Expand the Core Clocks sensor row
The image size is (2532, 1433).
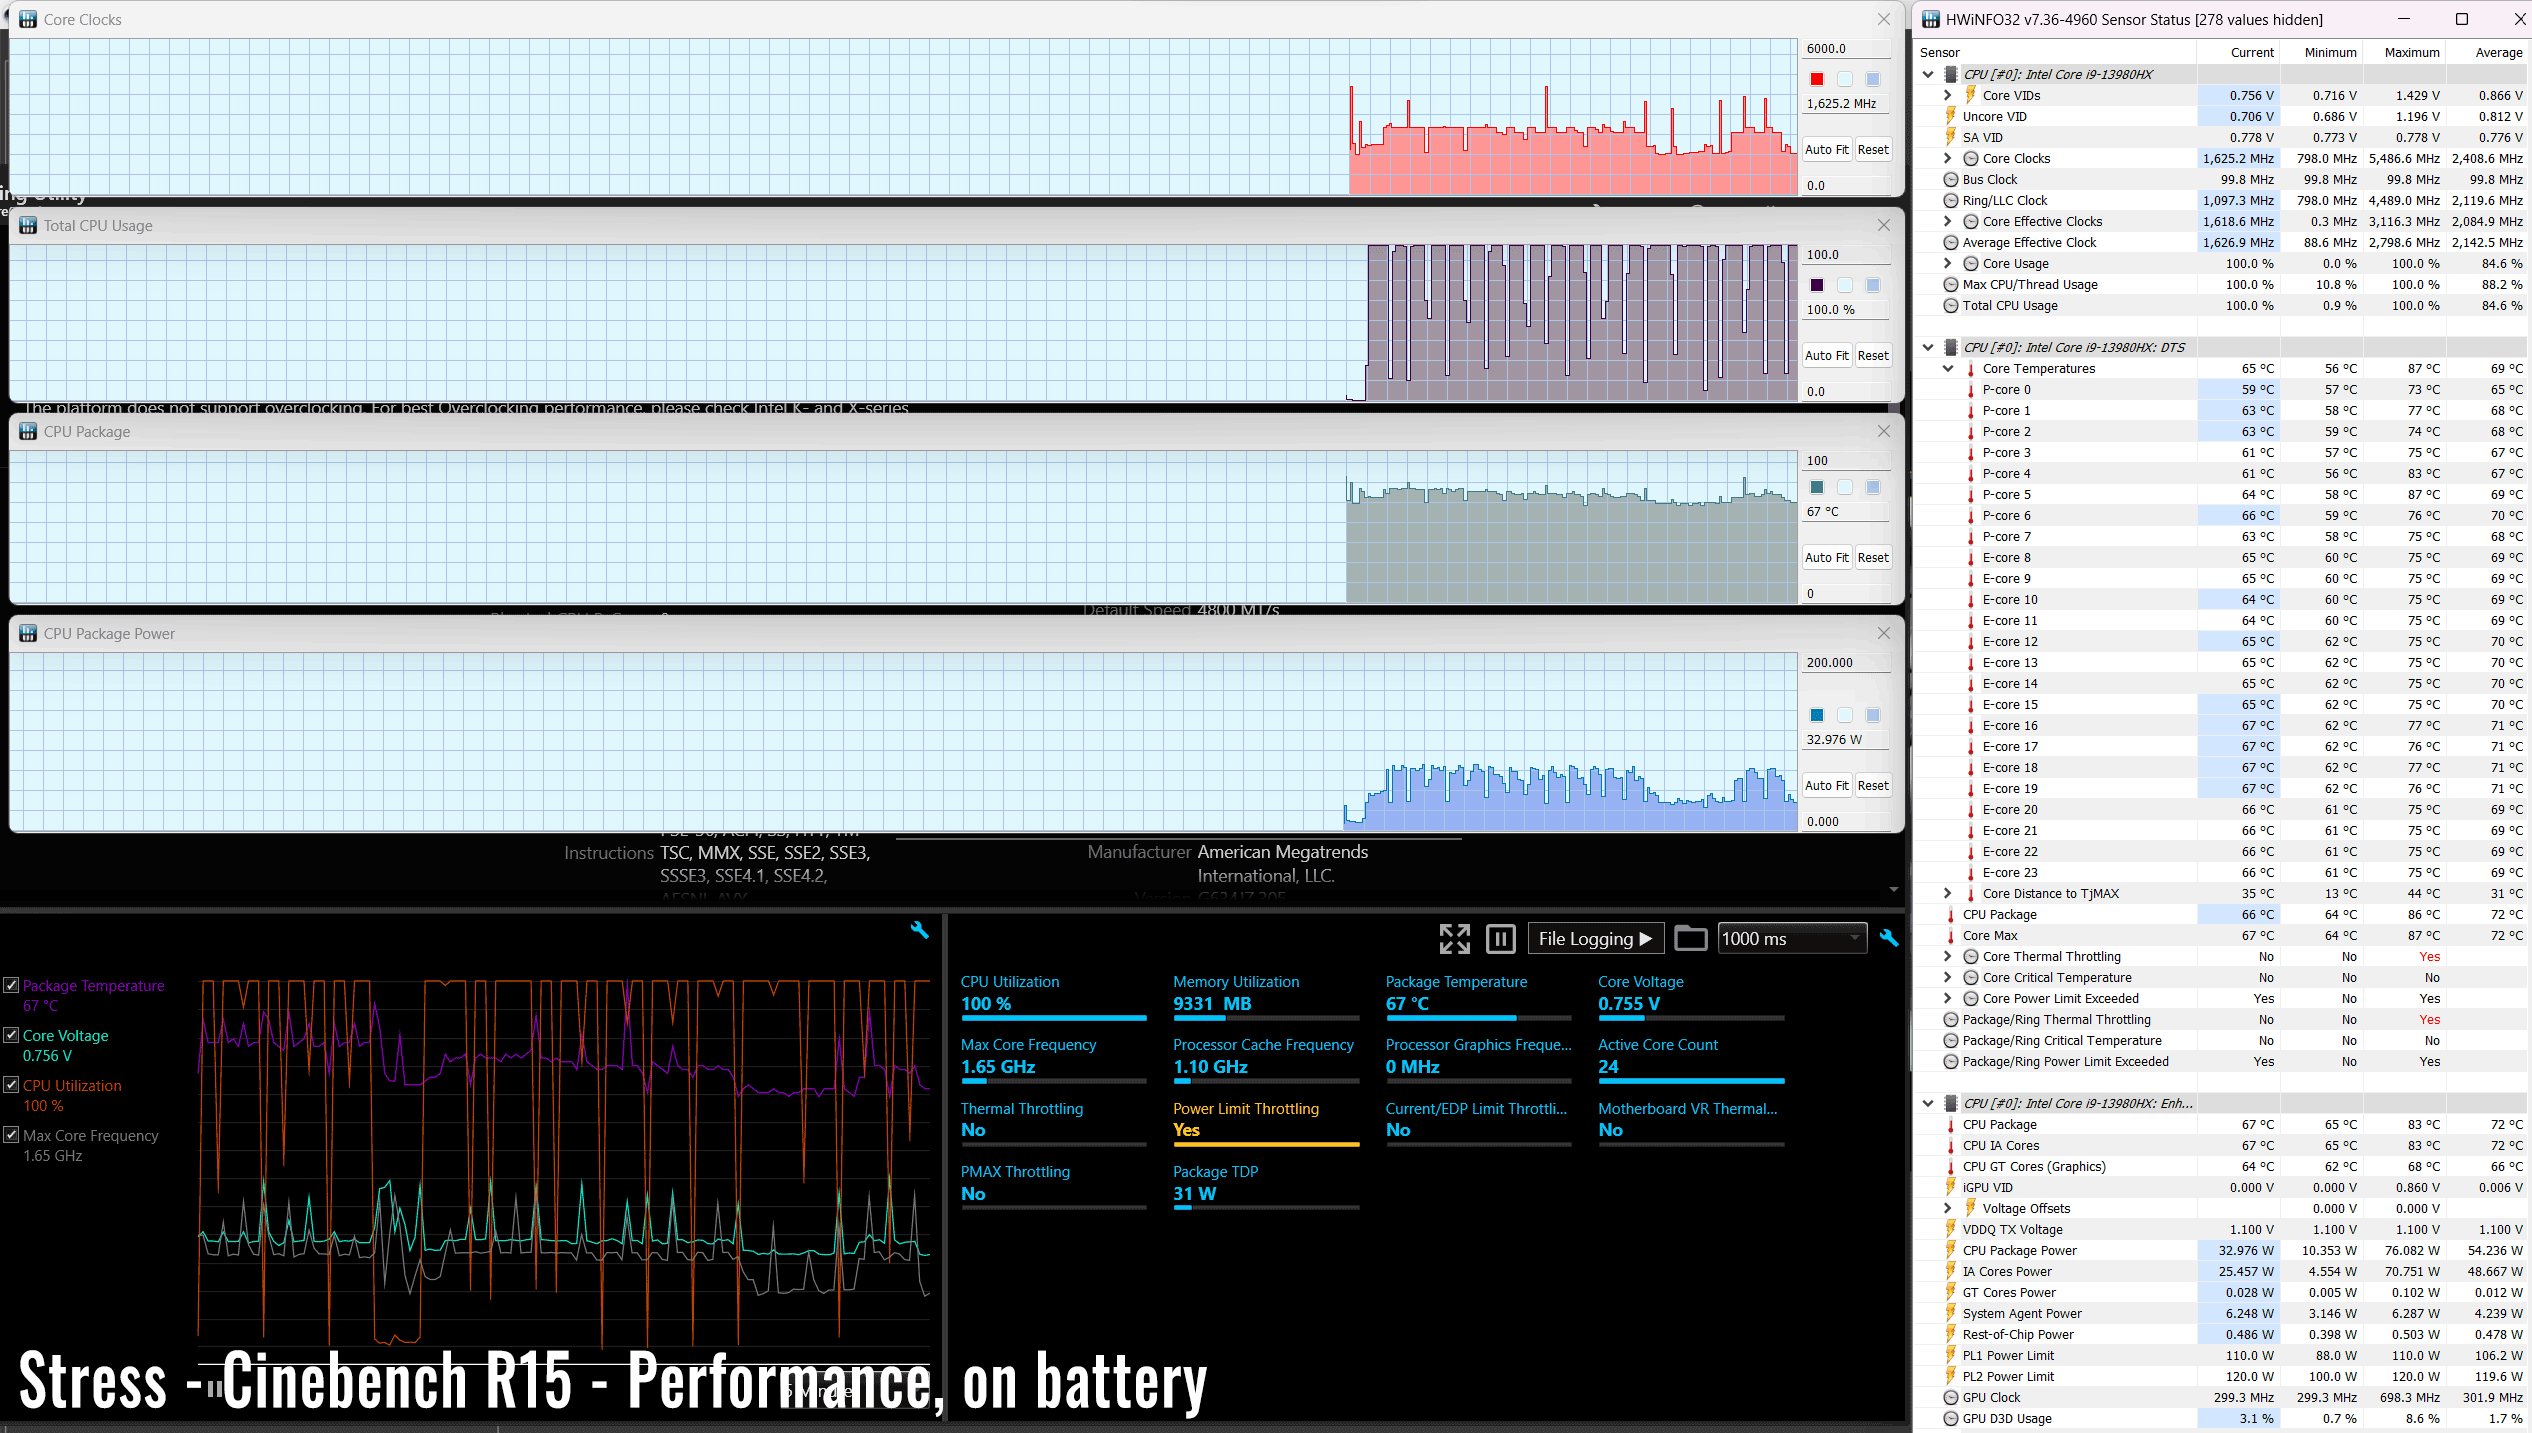1947,158
